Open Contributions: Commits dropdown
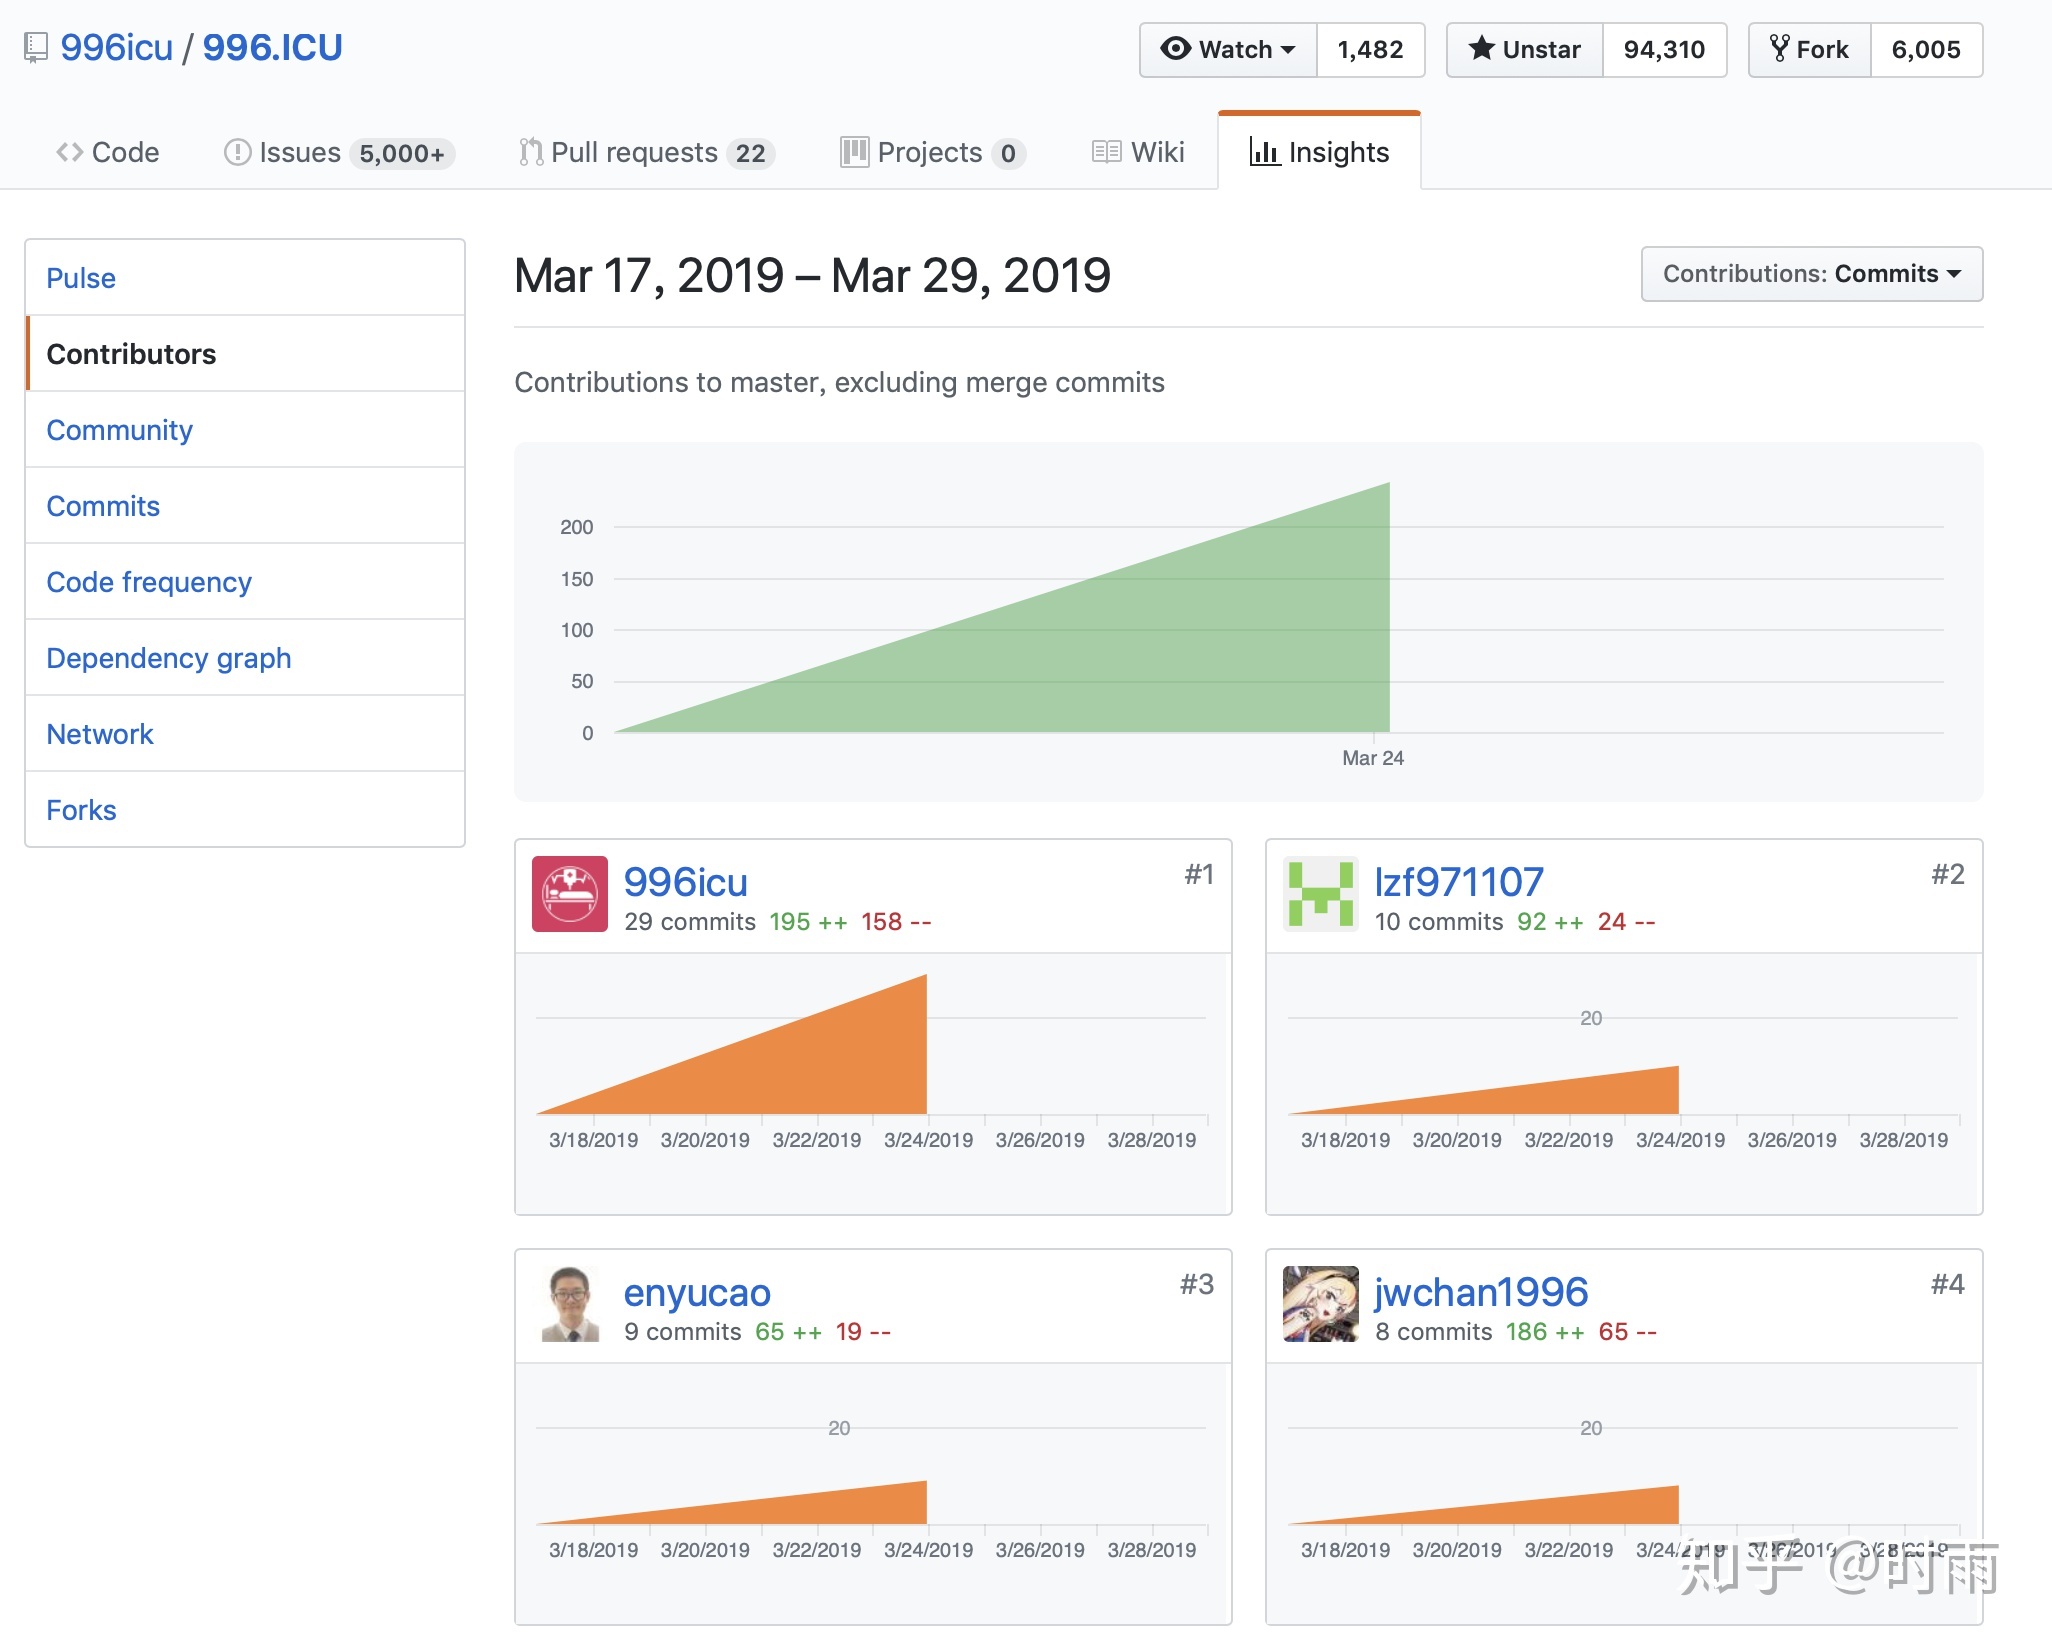 tap(1812, 274)
